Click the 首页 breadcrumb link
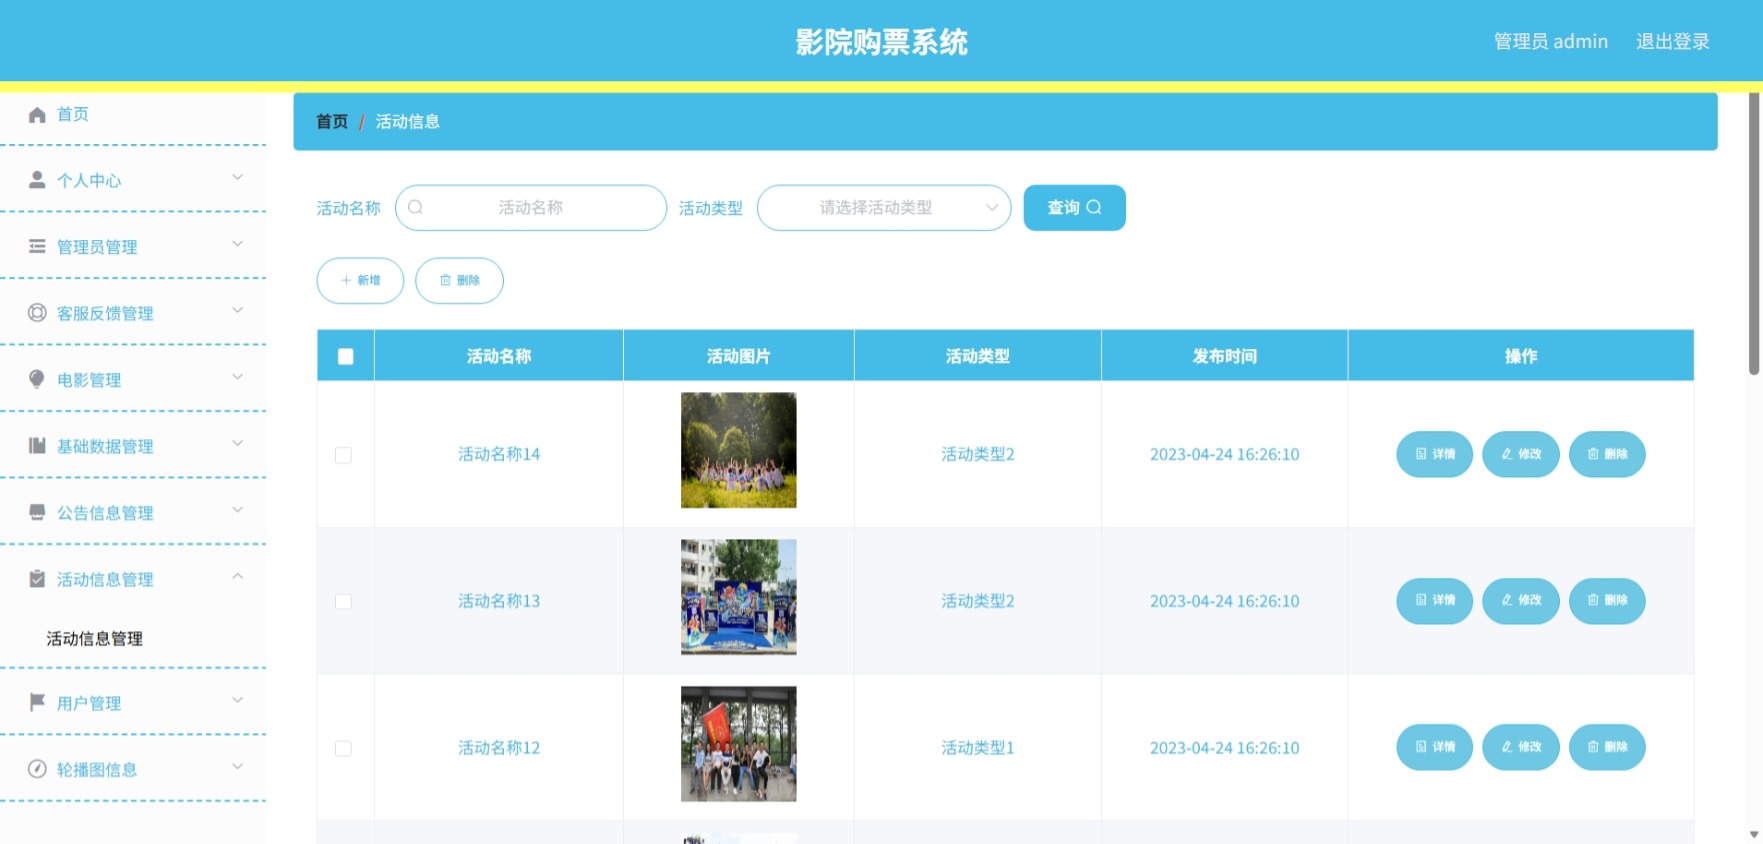1763x844 pixels. (x=332, y=121)
